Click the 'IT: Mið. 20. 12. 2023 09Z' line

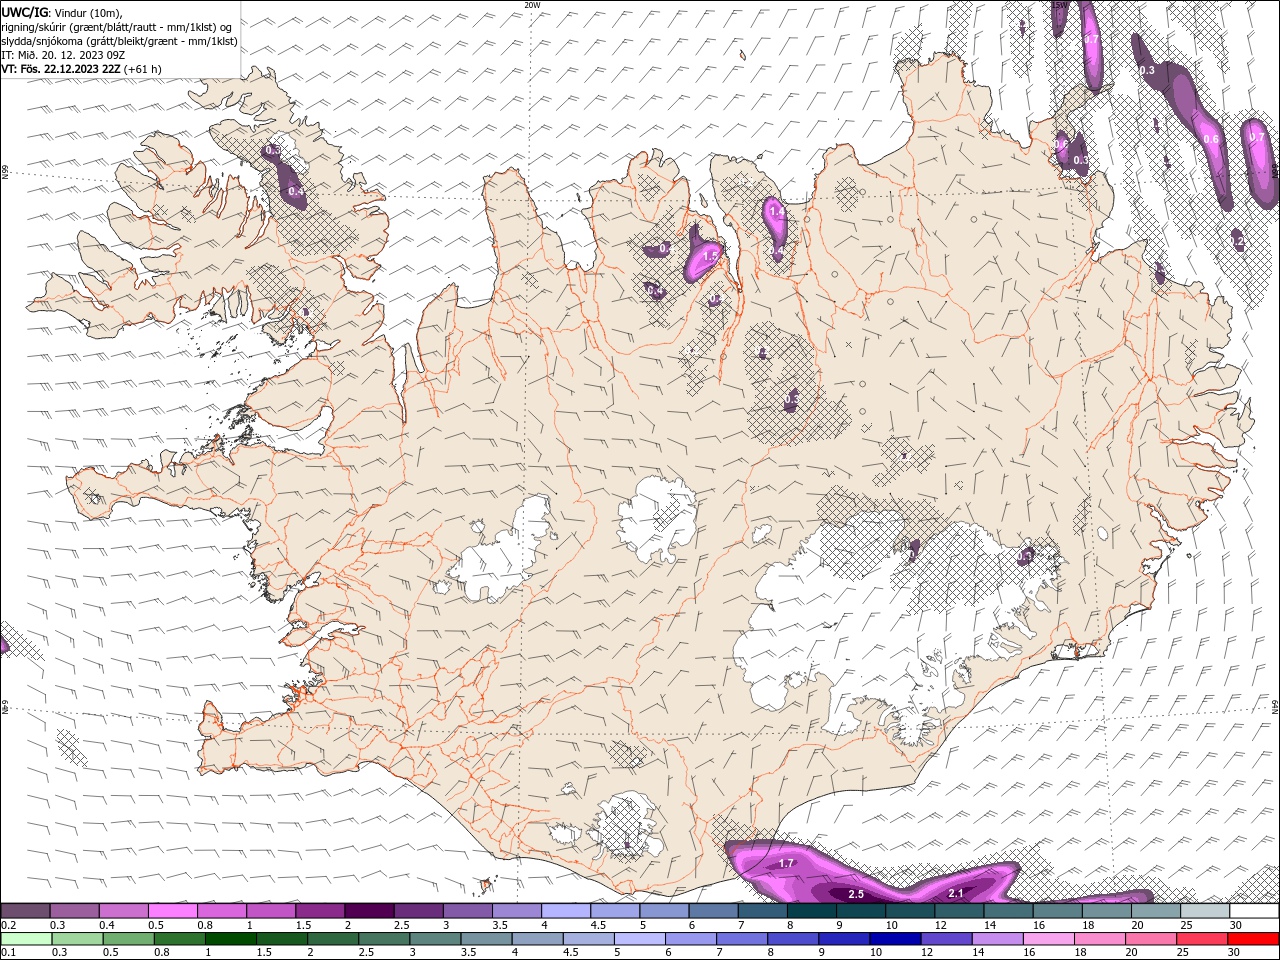[x=63, y=55]
